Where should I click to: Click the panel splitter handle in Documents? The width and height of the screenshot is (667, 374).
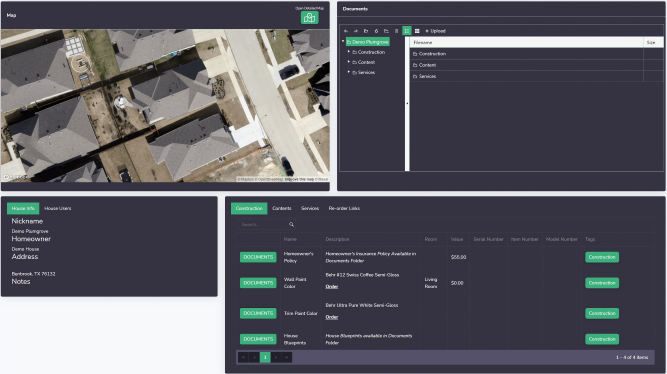point(407,103)
